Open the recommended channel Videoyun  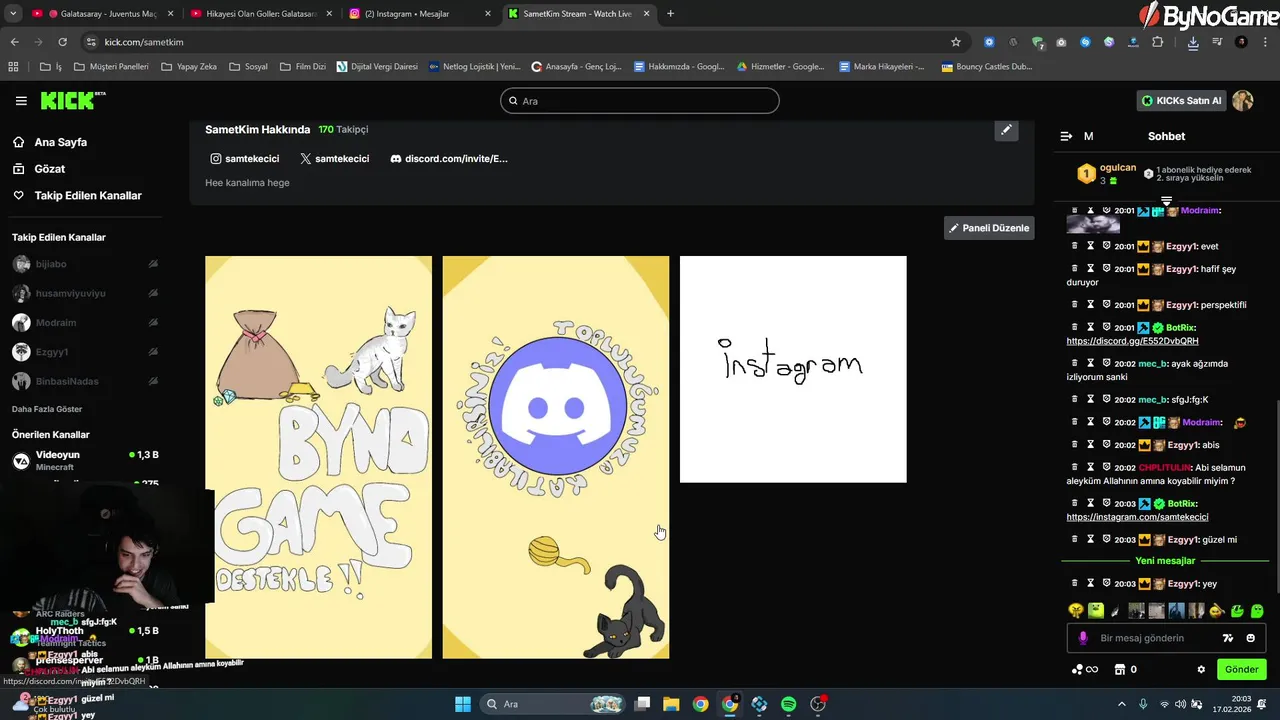click(85, 460)
